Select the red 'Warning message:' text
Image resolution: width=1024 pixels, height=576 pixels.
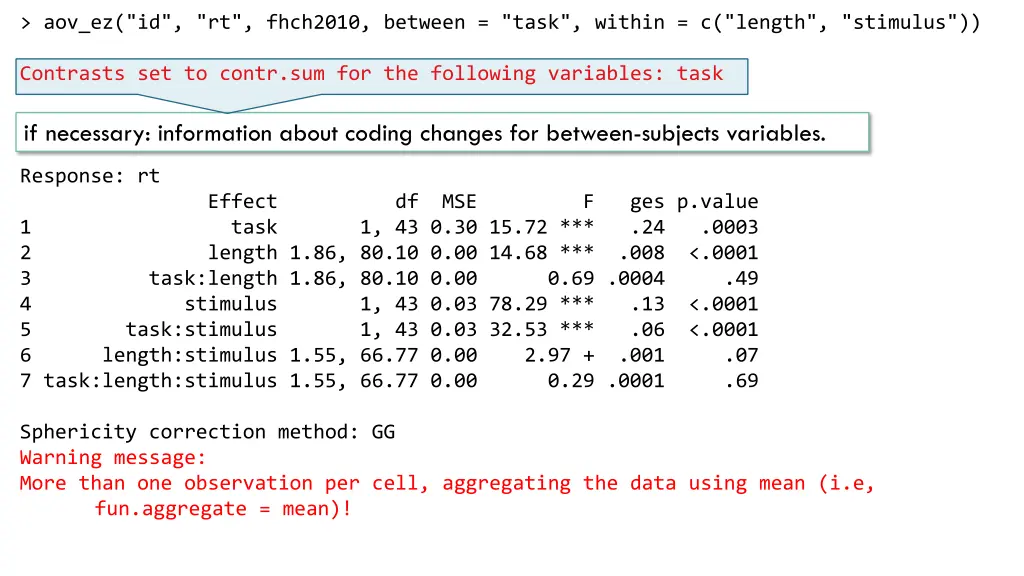(x=113, y=458)
